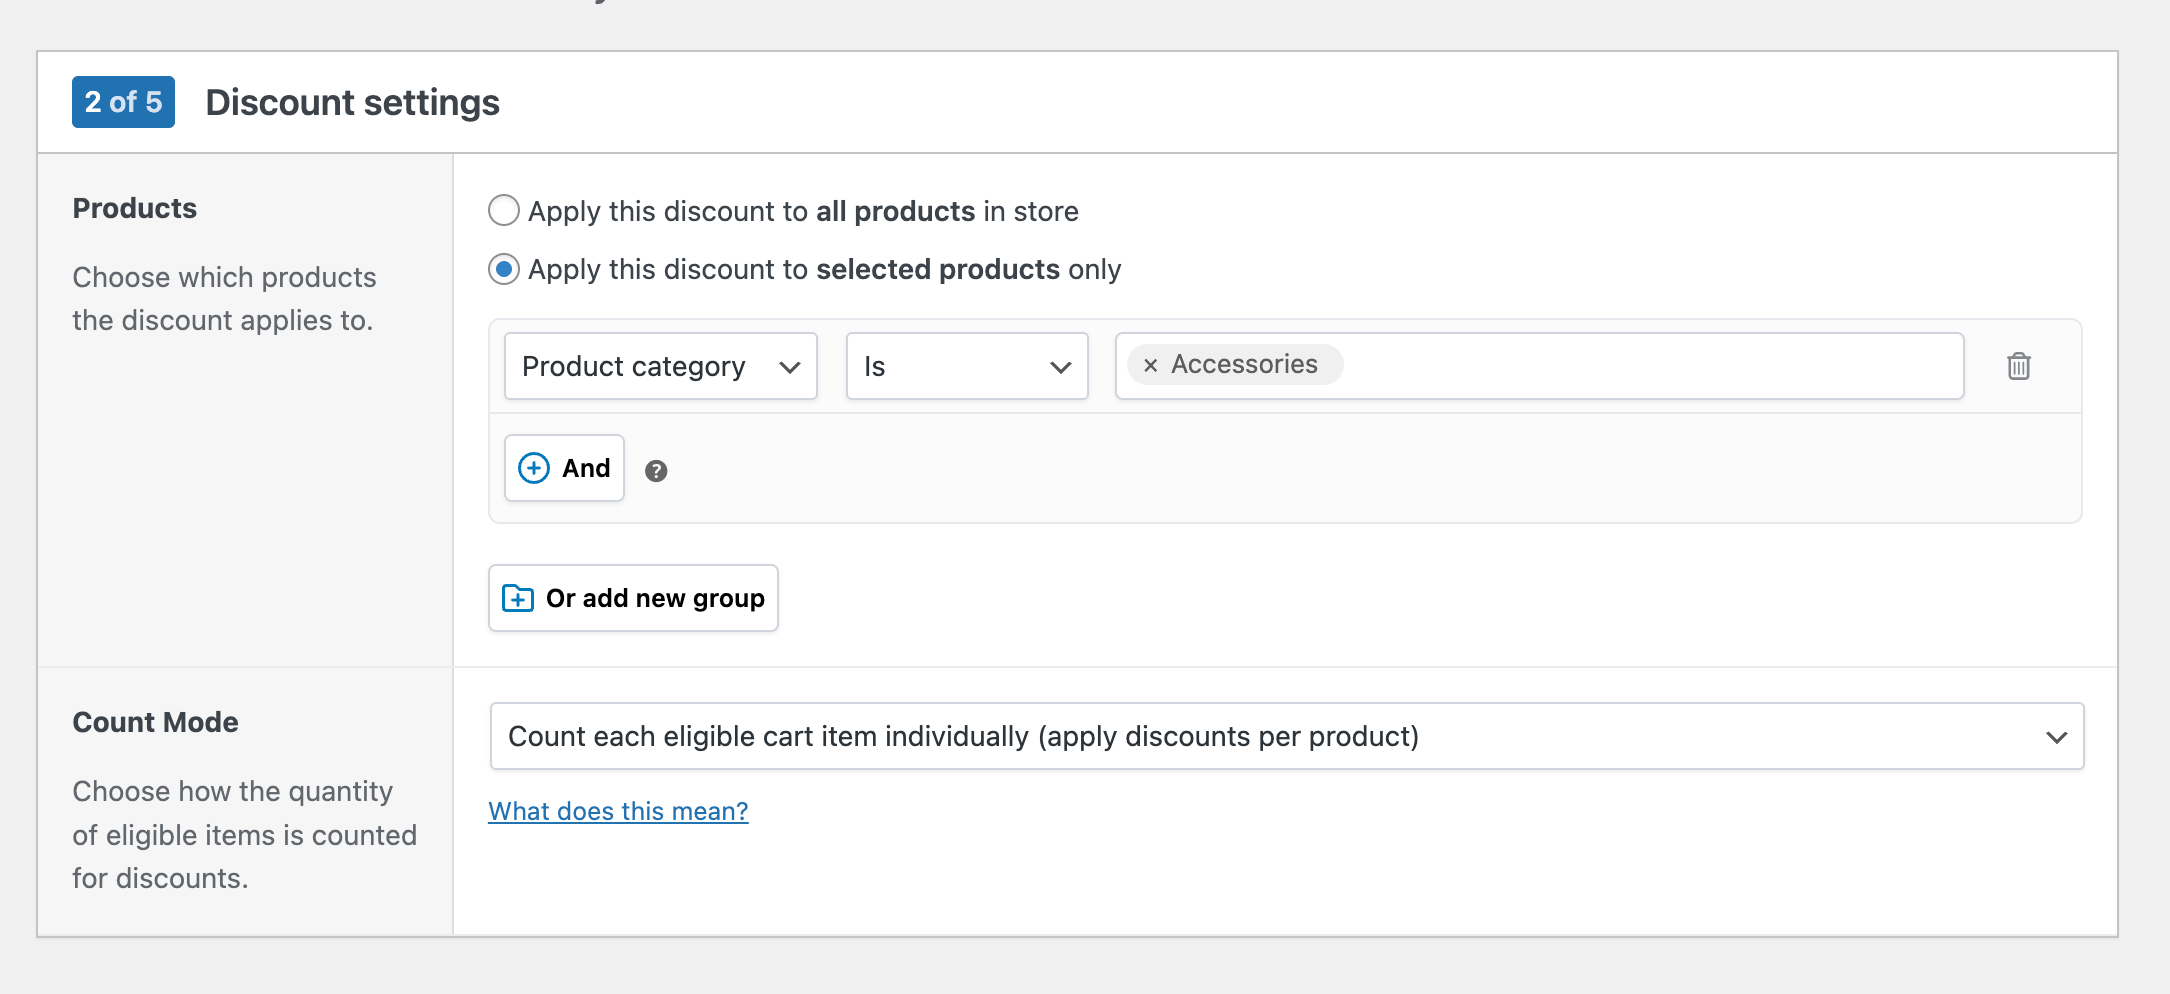
Task: Click Or add new group button
Action: click(633, 598)
